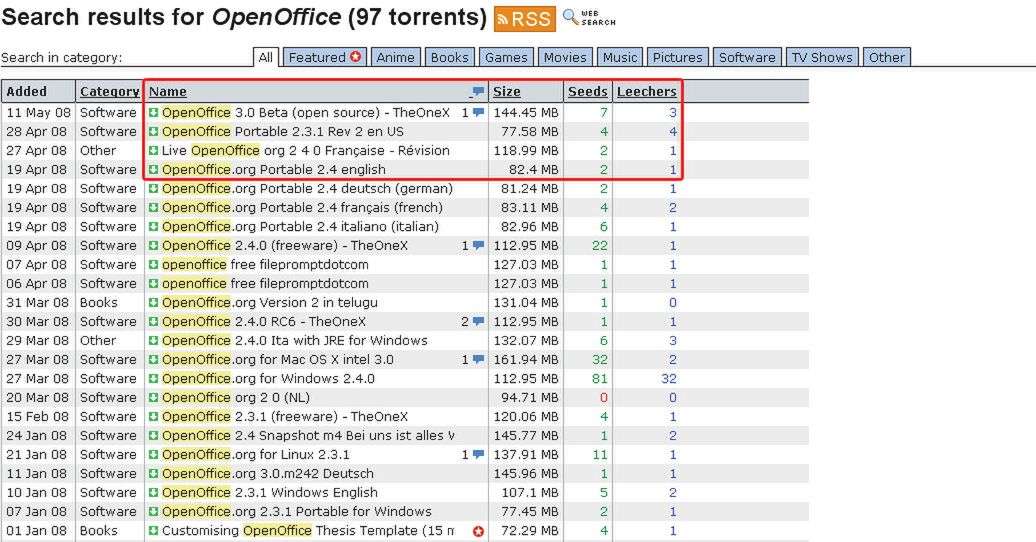Open comments bubble on OpenOffice 2.4.0 (freeware) row
Image resolution: width=1036 pixels, height=542 pixels.
click(478, 246)
